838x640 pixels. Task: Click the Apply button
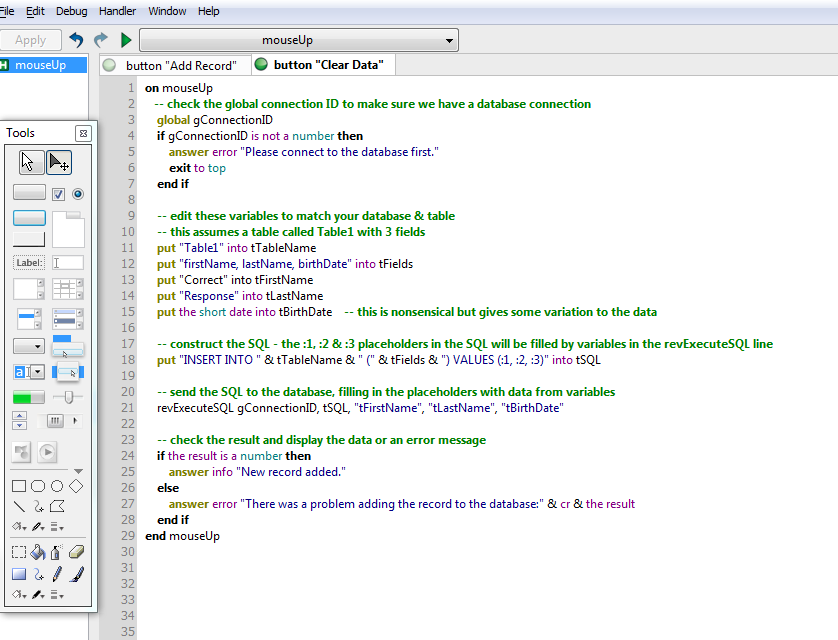pyautogui.click(x=30, y=40)
